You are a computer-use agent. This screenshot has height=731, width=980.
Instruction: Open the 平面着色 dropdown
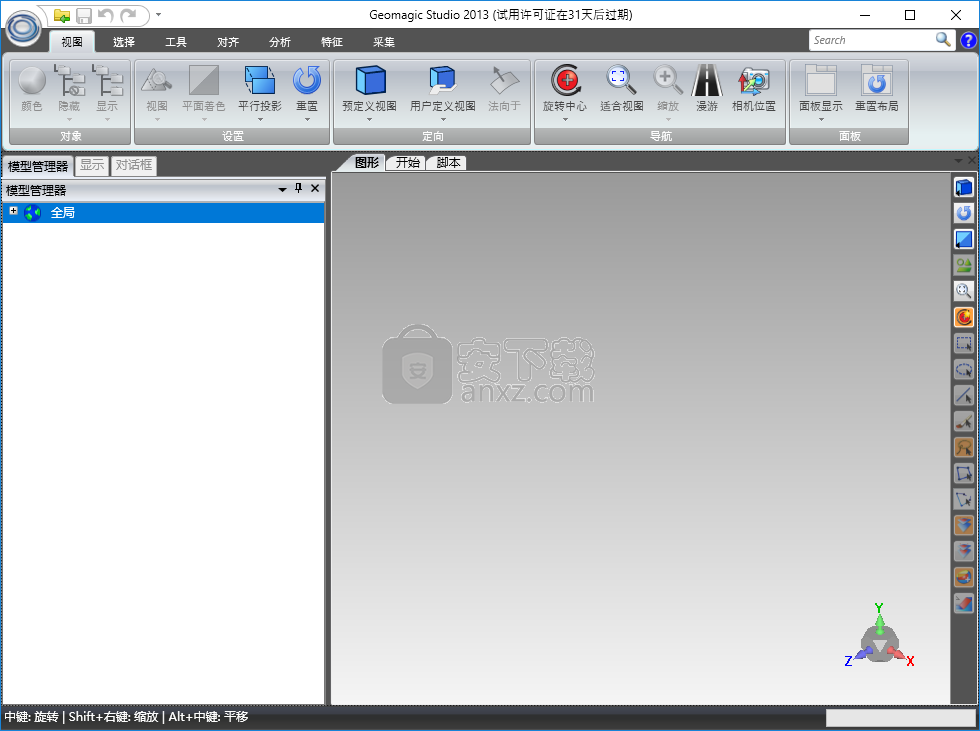[x=204, y=119]
